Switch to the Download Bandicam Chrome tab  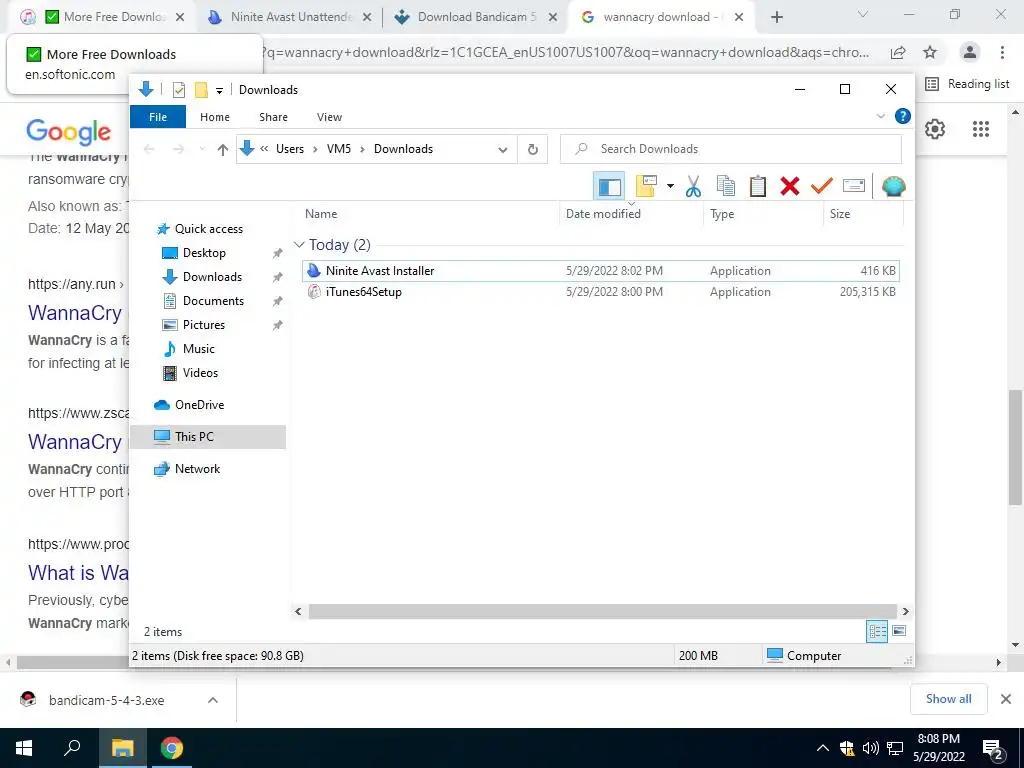click(475, 17)
